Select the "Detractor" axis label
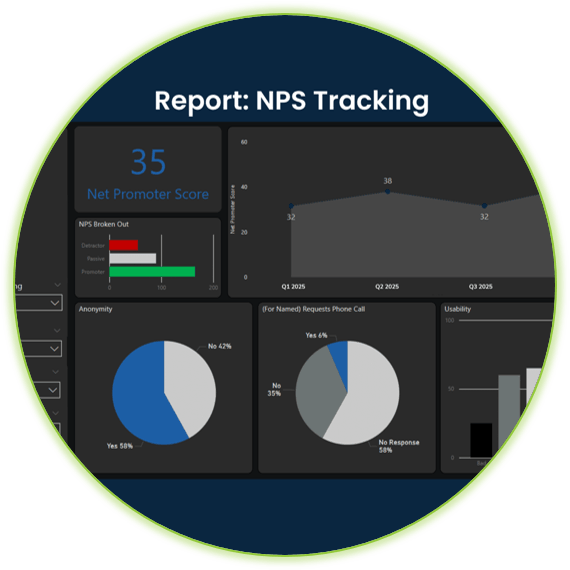570x570 pixels. [x=93, y=246]
